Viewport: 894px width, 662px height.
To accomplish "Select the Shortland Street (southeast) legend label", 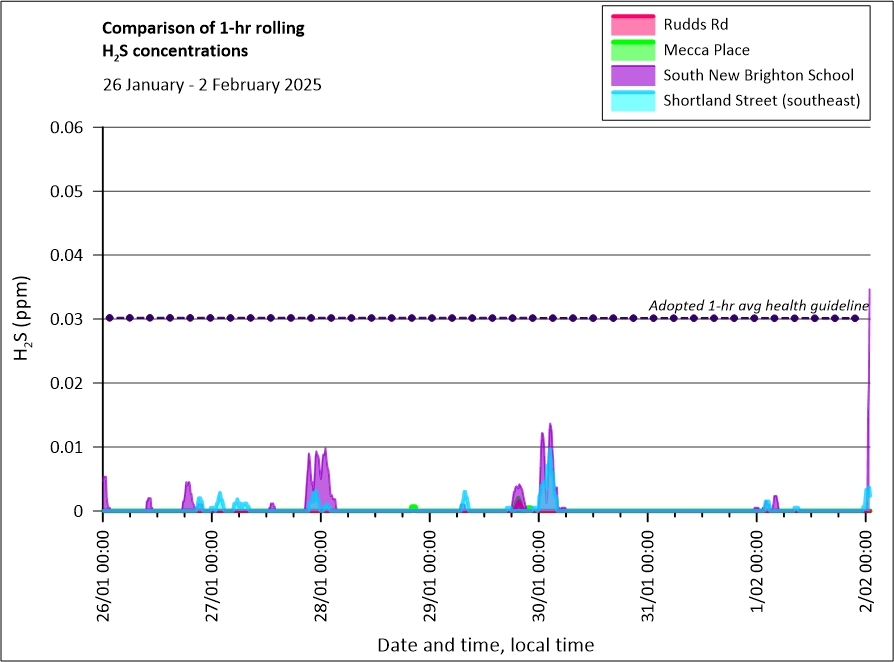I will [761, 100].
